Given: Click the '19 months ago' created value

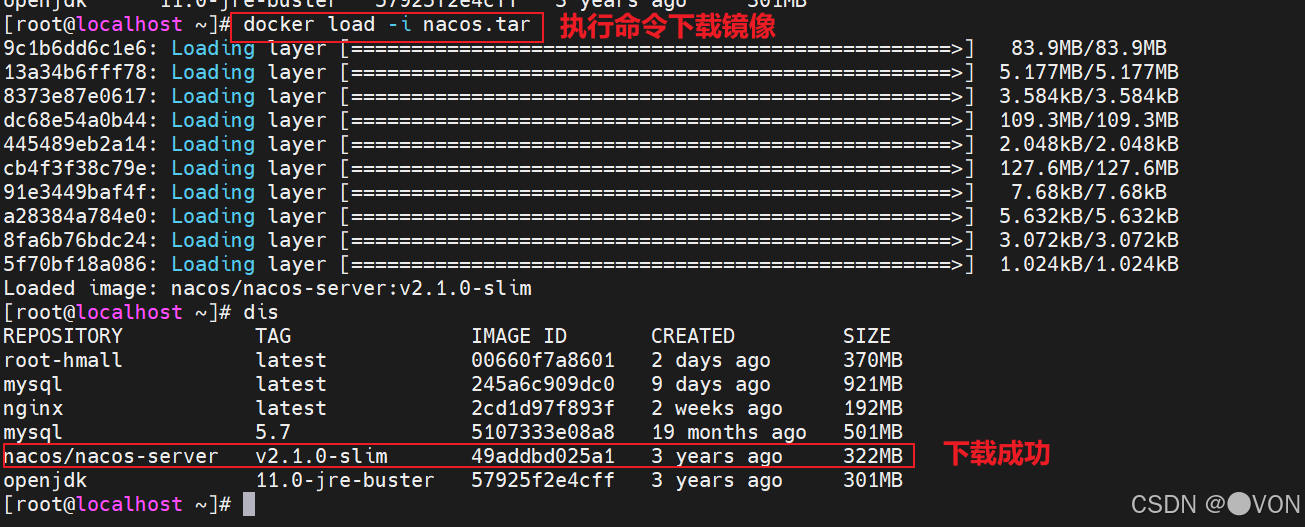Looking at the screenshot, I should [729, 432].
